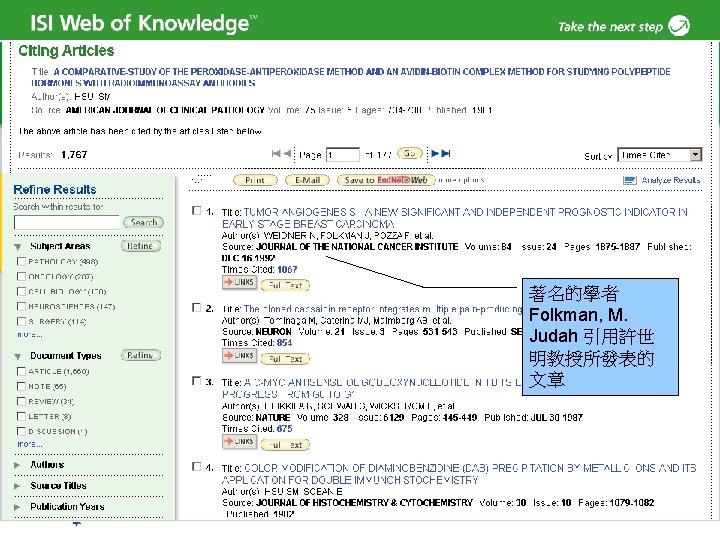Image resolution: width=720 pixels, height=540 pixels.
Task: Open Tumor Angiogenesis article title link
Action: [x=455, y=218]
